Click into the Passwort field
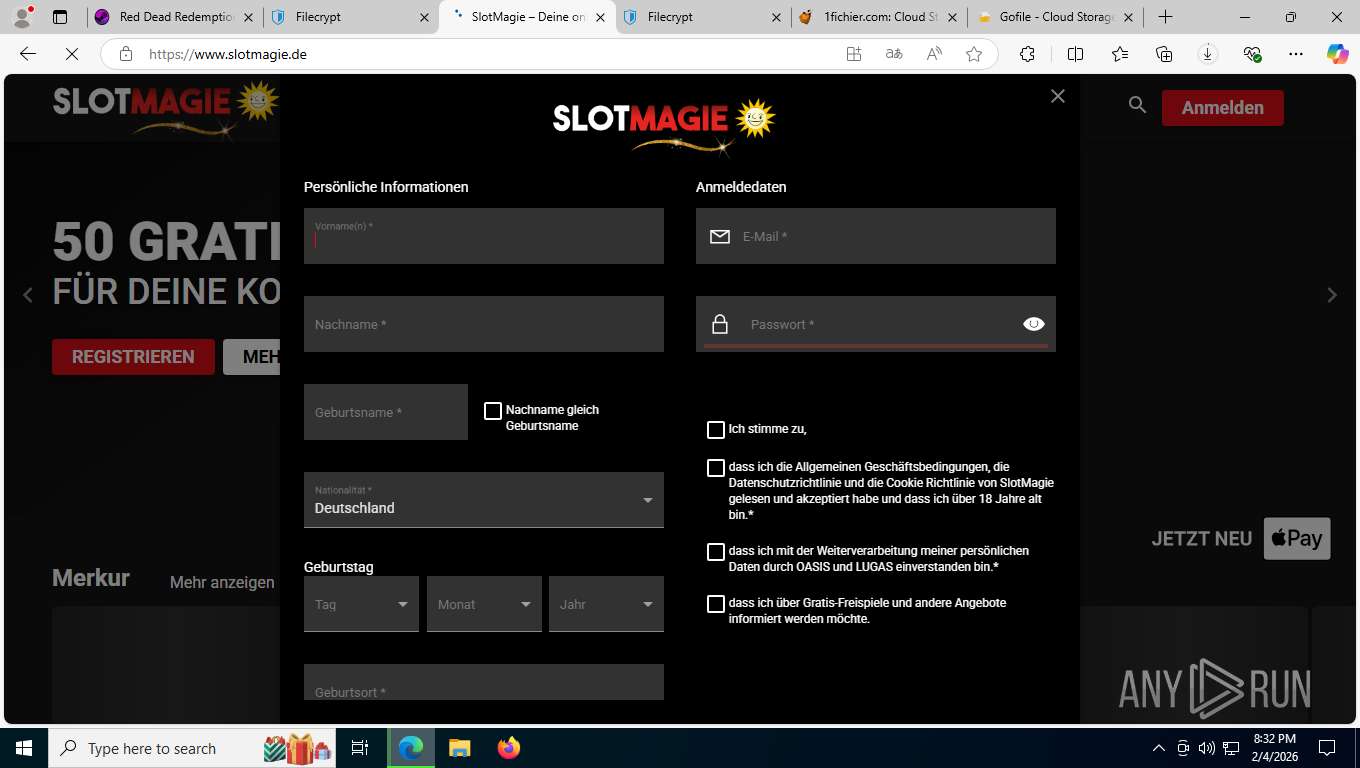 click(876, 324)
